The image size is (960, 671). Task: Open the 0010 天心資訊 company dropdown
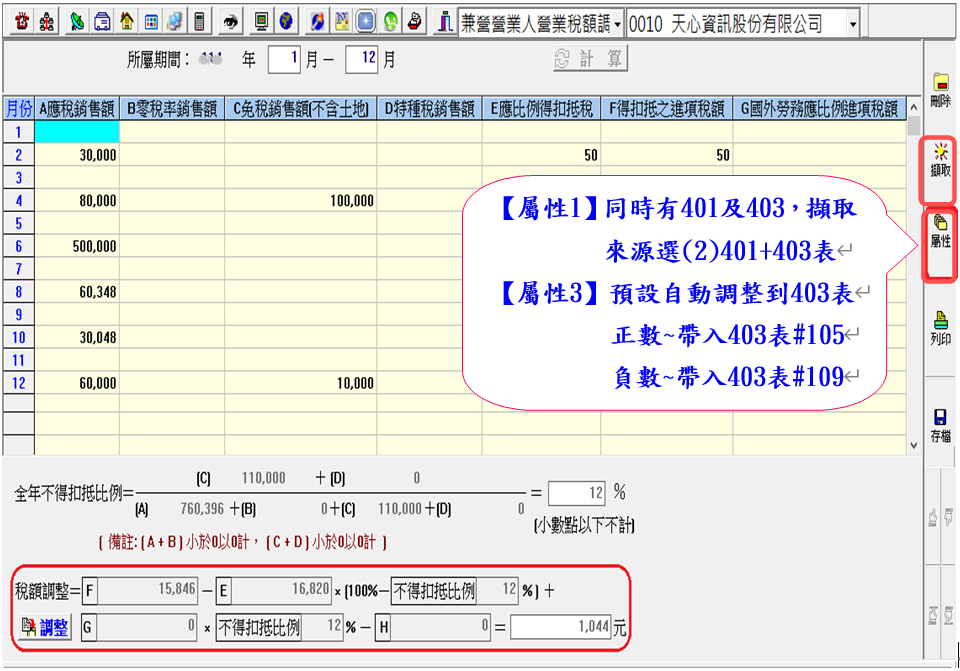851,23
